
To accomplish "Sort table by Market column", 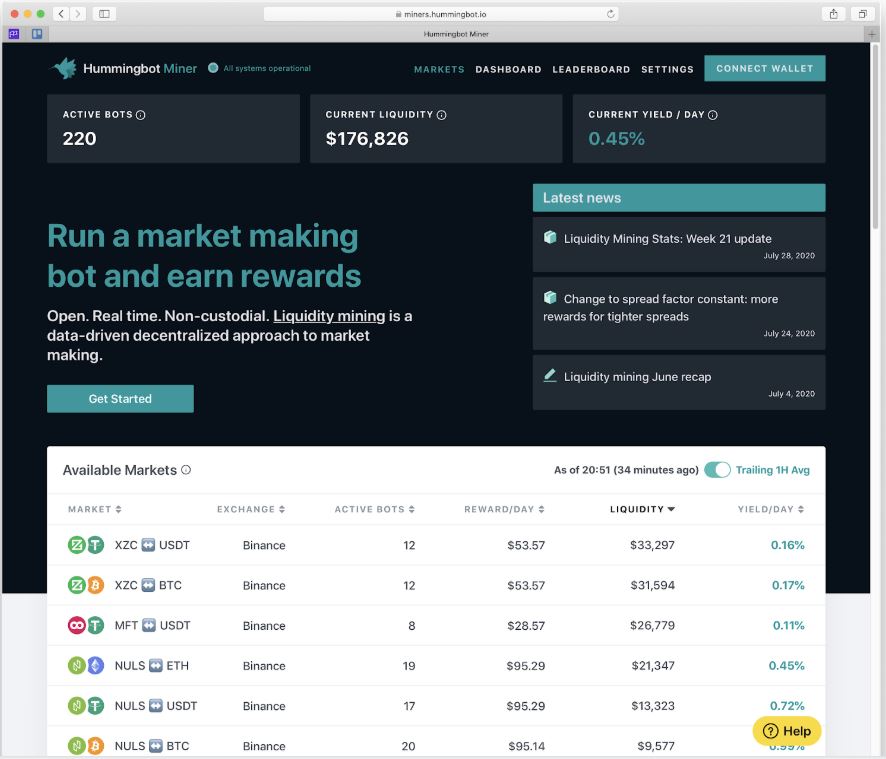I will click(95, 510).
